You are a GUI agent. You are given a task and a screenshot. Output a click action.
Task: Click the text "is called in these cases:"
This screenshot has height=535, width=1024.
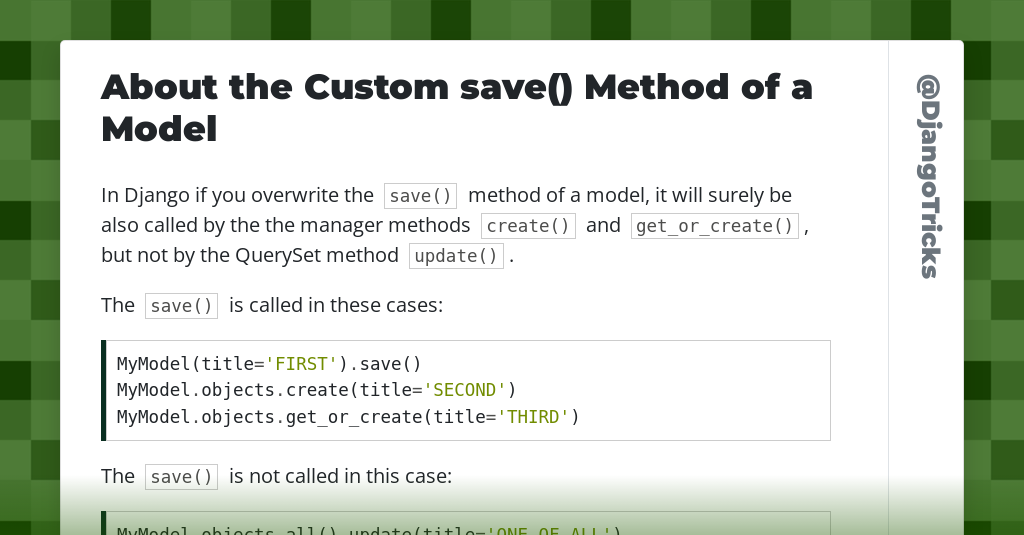[336, 305]
